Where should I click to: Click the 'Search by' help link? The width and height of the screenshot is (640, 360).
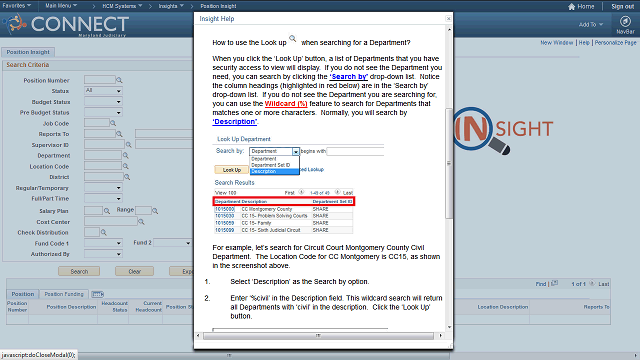pyautogui.click(x=349, y=76)
